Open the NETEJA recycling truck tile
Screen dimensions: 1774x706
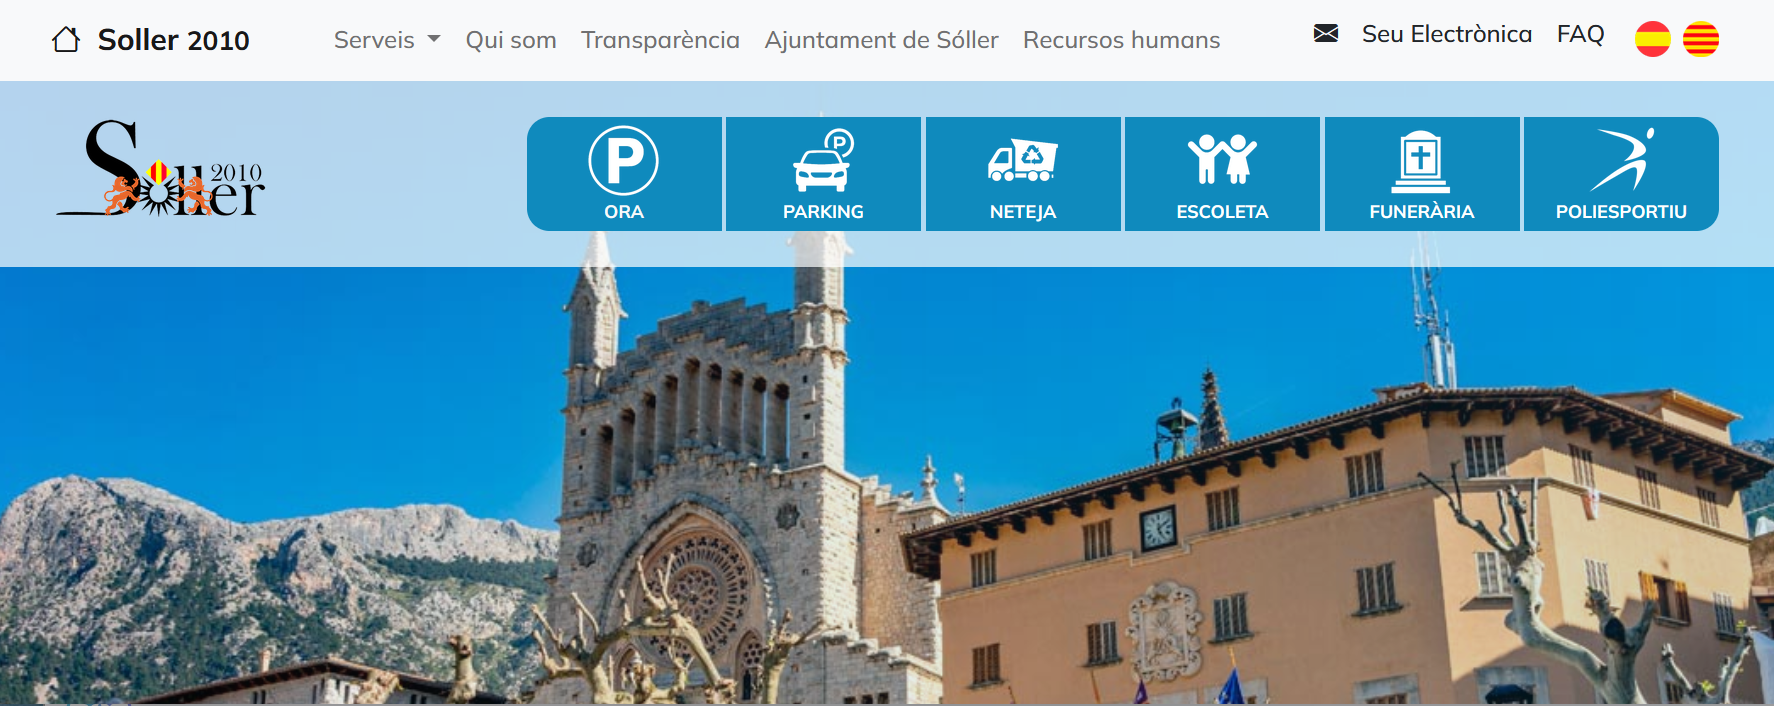1023,174
